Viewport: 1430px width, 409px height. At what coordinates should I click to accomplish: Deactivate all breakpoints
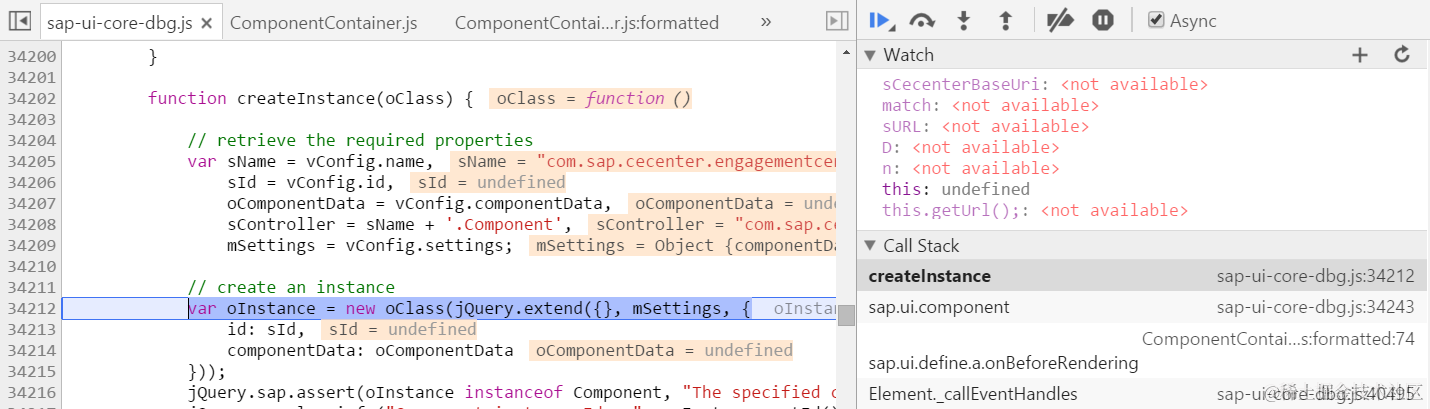coord(1059,20)
